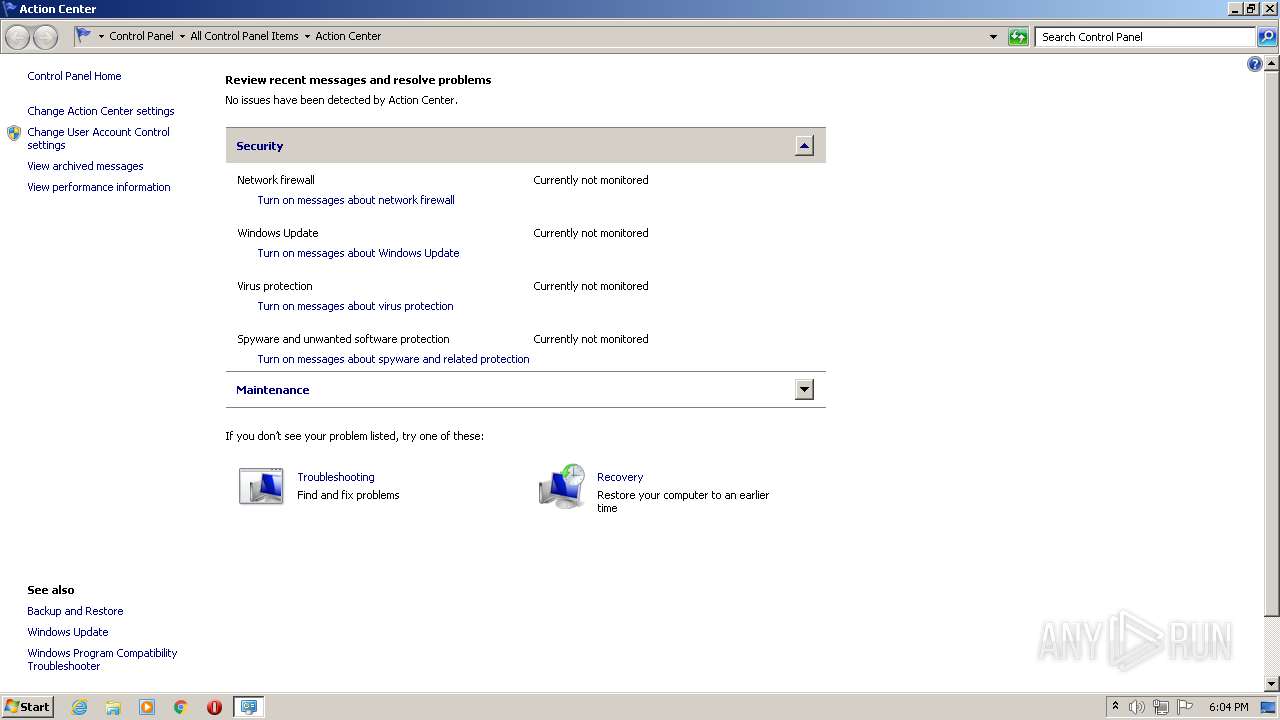Click the refresh button beside address bar

[1018, 37]
